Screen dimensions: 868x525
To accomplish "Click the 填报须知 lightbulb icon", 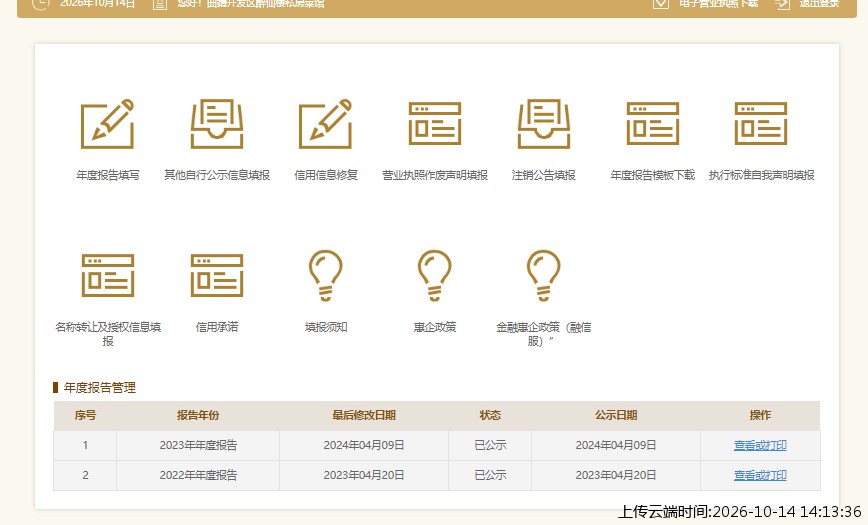I will [326, 275].
